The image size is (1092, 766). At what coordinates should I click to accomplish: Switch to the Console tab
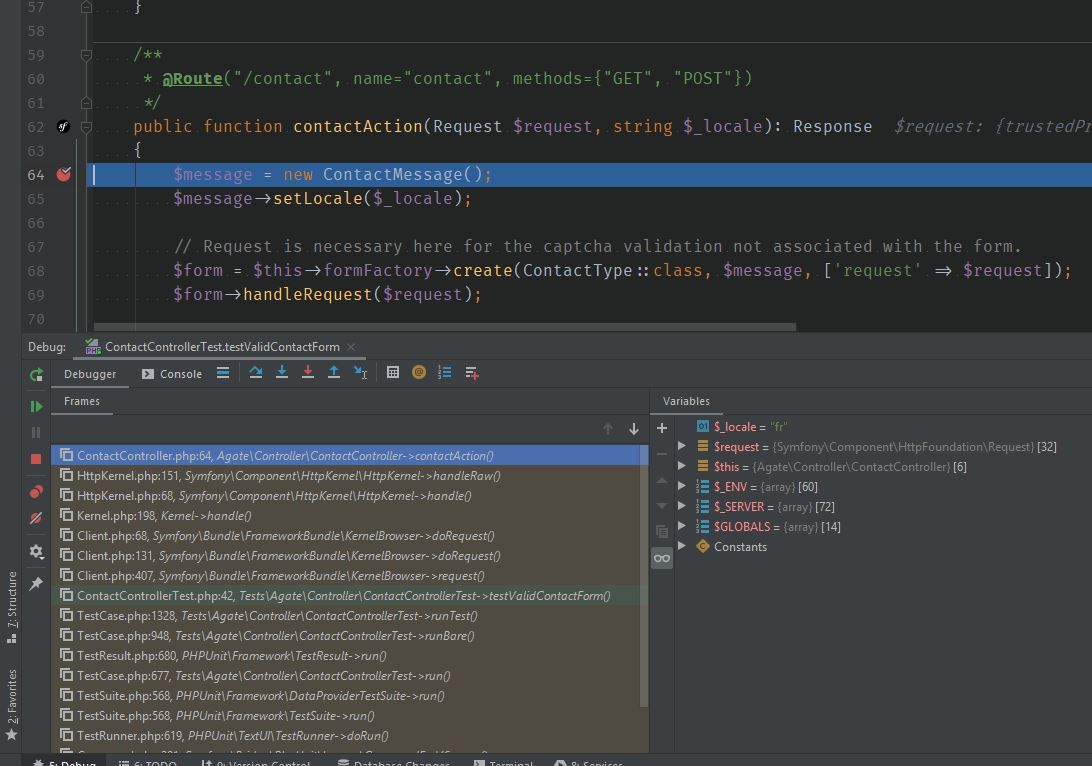pos(171,374)
